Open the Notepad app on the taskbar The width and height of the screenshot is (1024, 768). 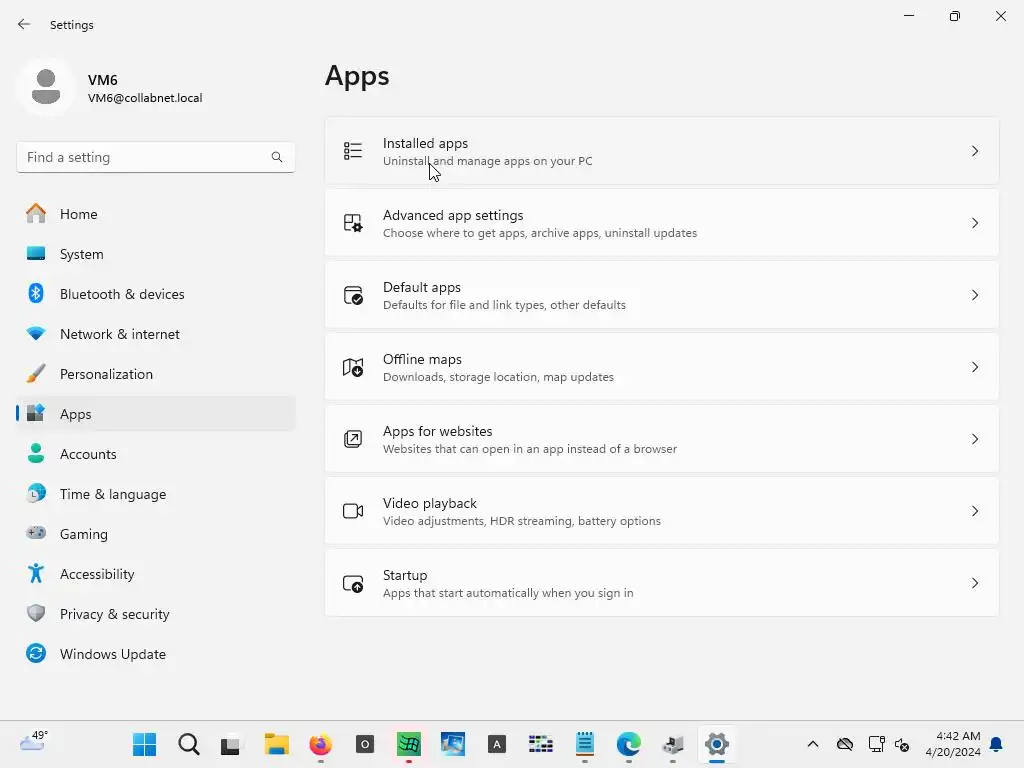tap(584, 743)
